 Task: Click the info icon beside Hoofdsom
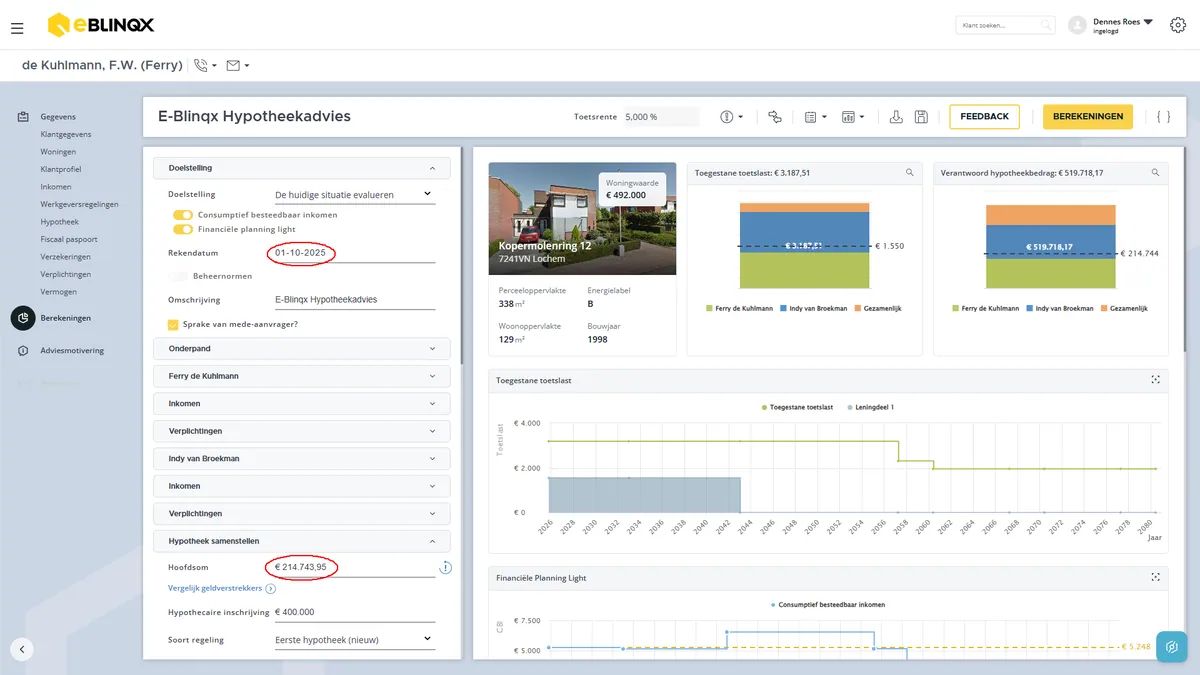pos(445,568)
